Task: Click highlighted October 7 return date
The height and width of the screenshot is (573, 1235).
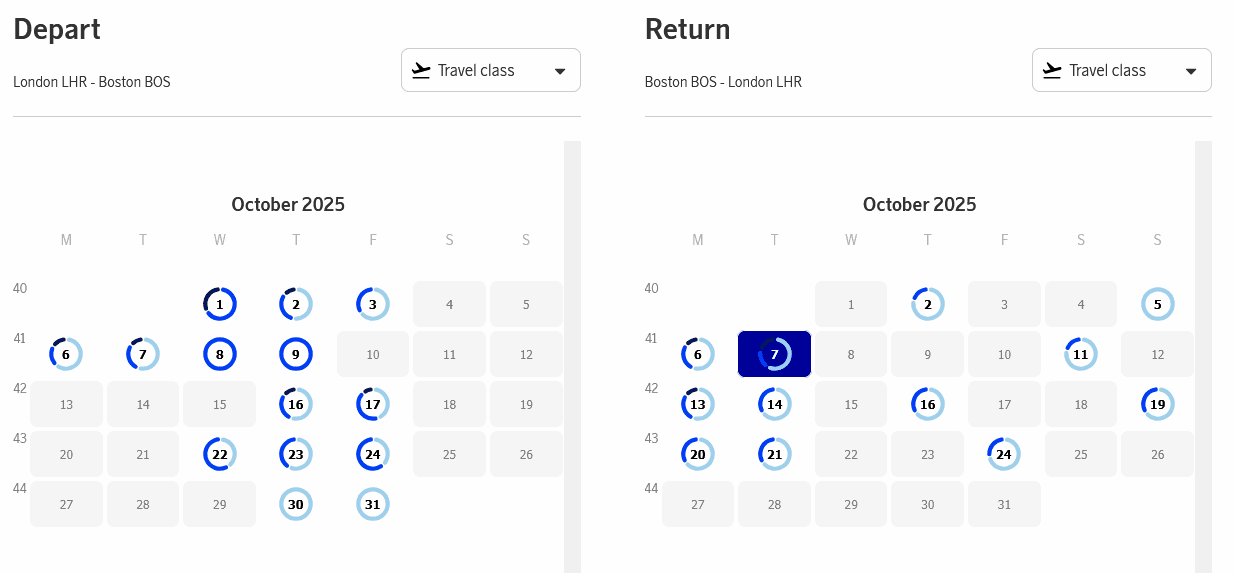Action: point(774,354)
